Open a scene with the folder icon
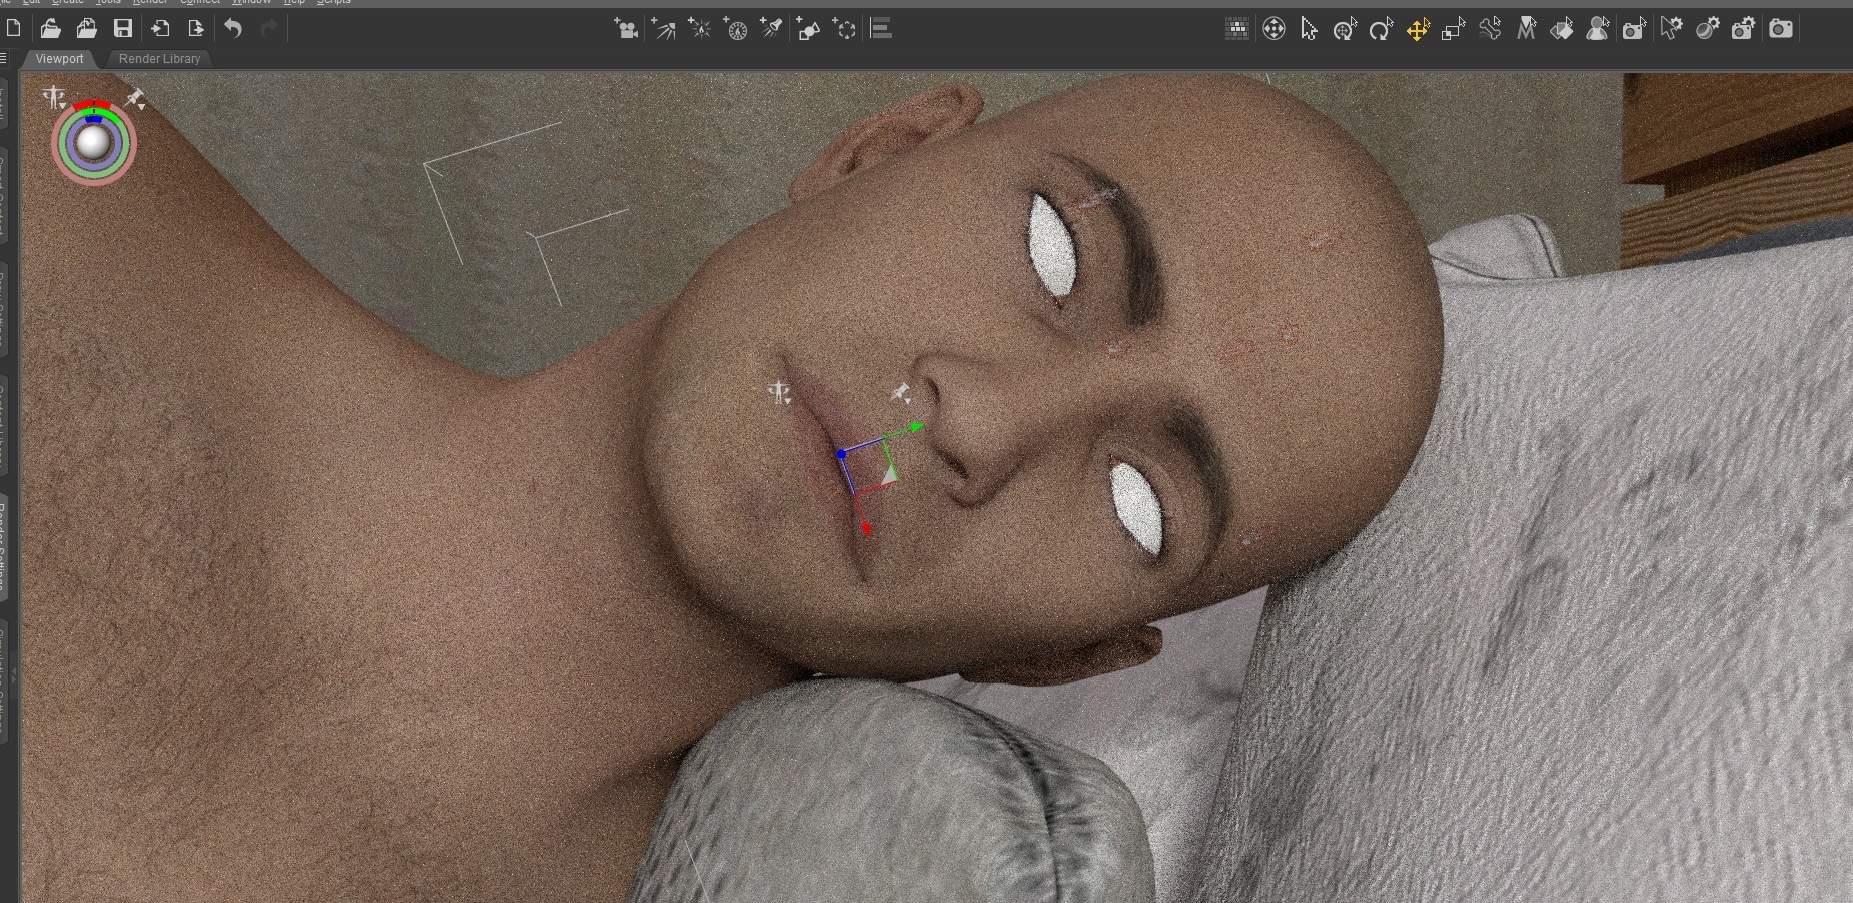The width and height of the screenshot is (1853, 903). 50,29
